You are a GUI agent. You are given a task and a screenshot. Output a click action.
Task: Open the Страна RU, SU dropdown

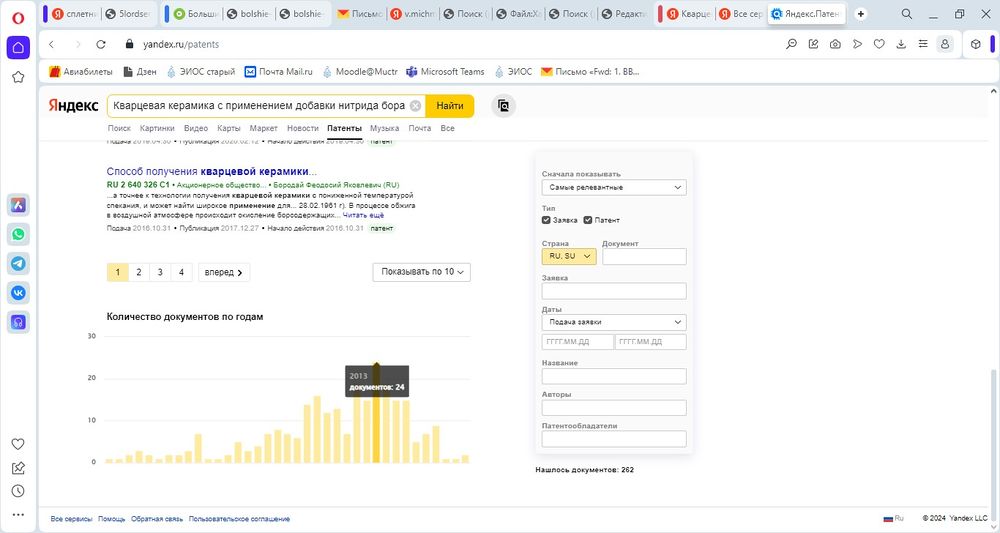[569, 256]
